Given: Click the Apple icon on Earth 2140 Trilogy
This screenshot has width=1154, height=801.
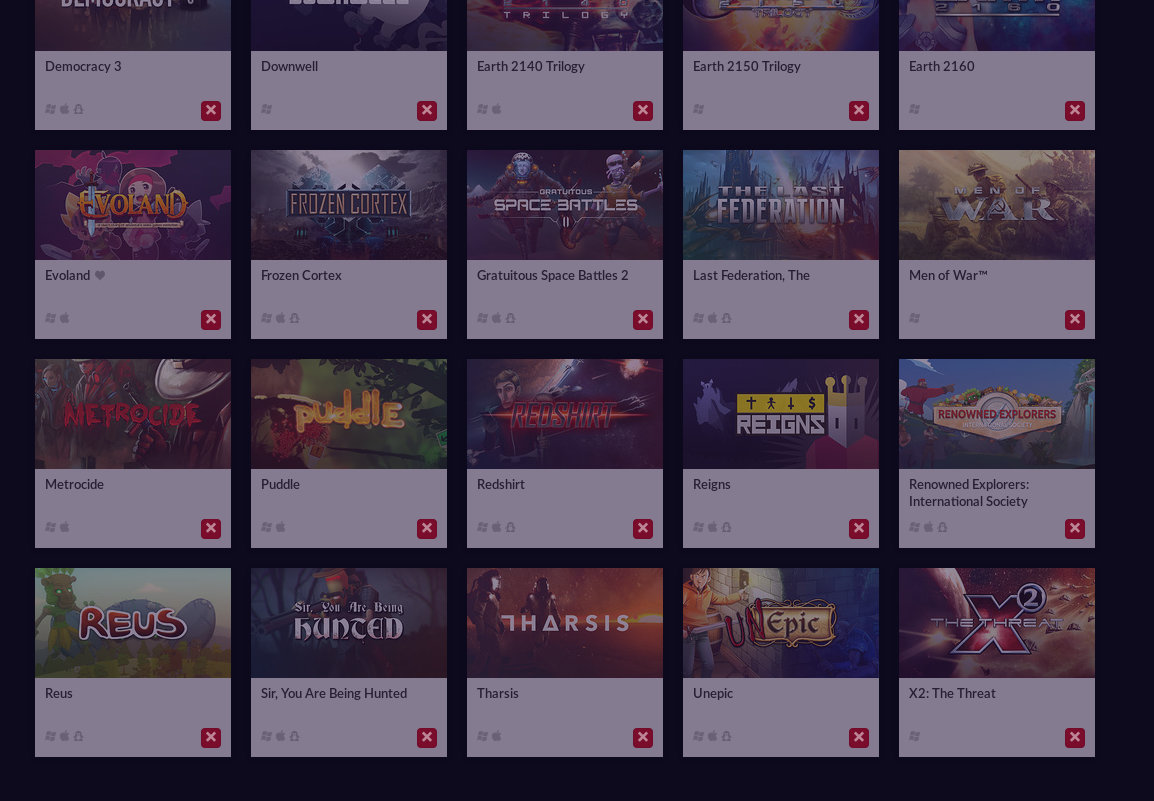Looking at the screenshot, I should [x=497, y=109].
